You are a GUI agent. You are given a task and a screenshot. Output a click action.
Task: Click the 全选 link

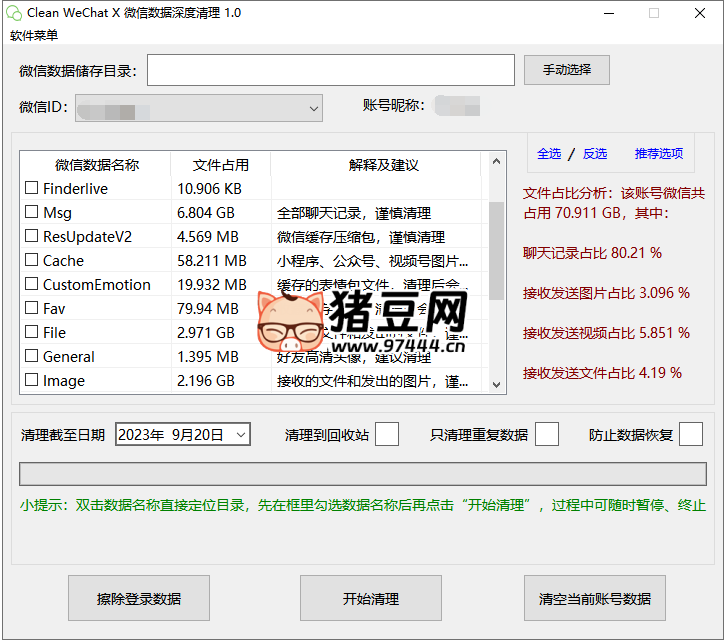tap(549, 153)
